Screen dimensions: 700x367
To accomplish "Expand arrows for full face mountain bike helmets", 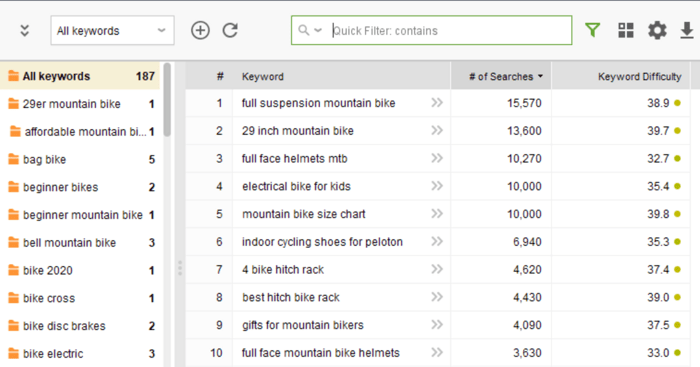I will (x=437, y=352).
